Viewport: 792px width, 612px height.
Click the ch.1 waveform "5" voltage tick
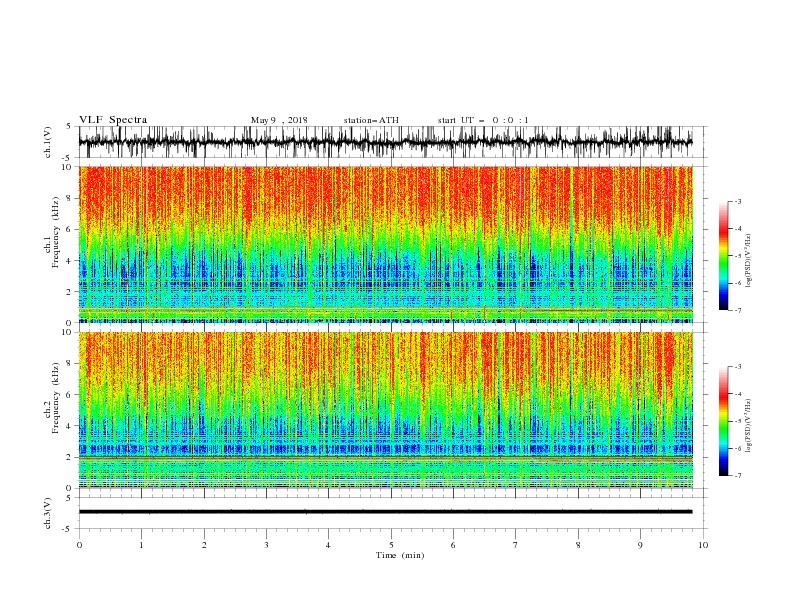[x=69, y=127]
